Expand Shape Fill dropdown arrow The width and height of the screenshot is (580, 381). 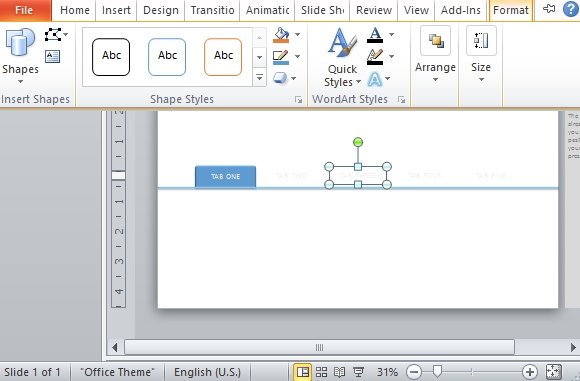point(297,35)
